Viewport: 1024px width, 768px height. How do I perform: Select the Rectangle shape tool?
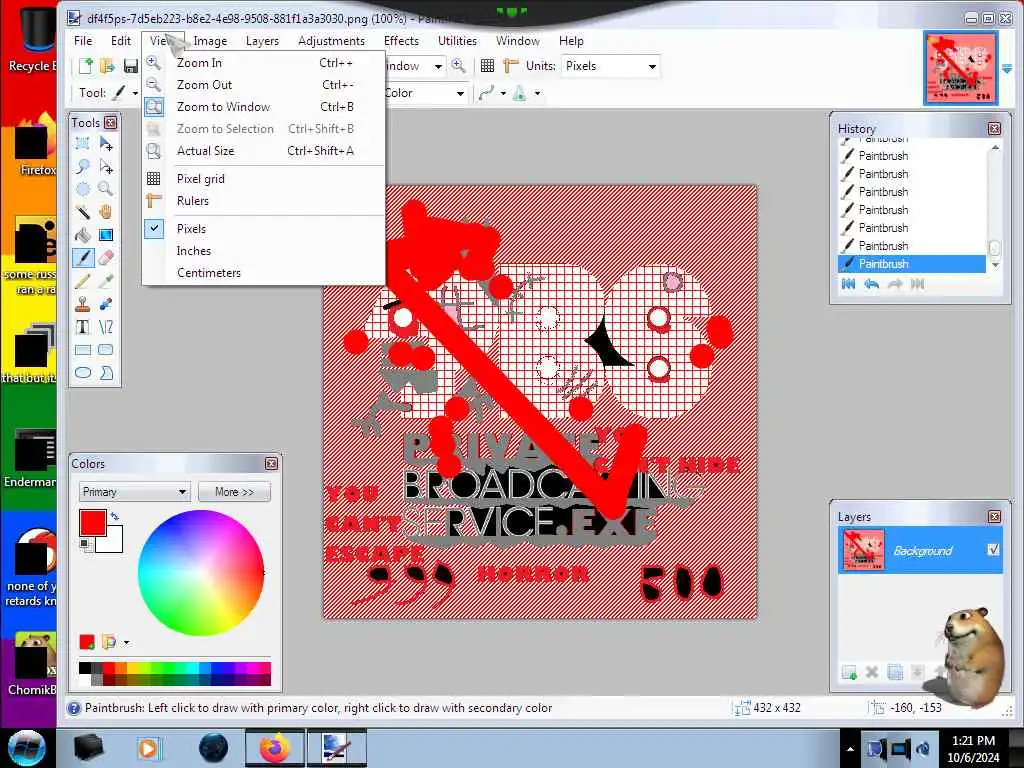pos(83,350)
